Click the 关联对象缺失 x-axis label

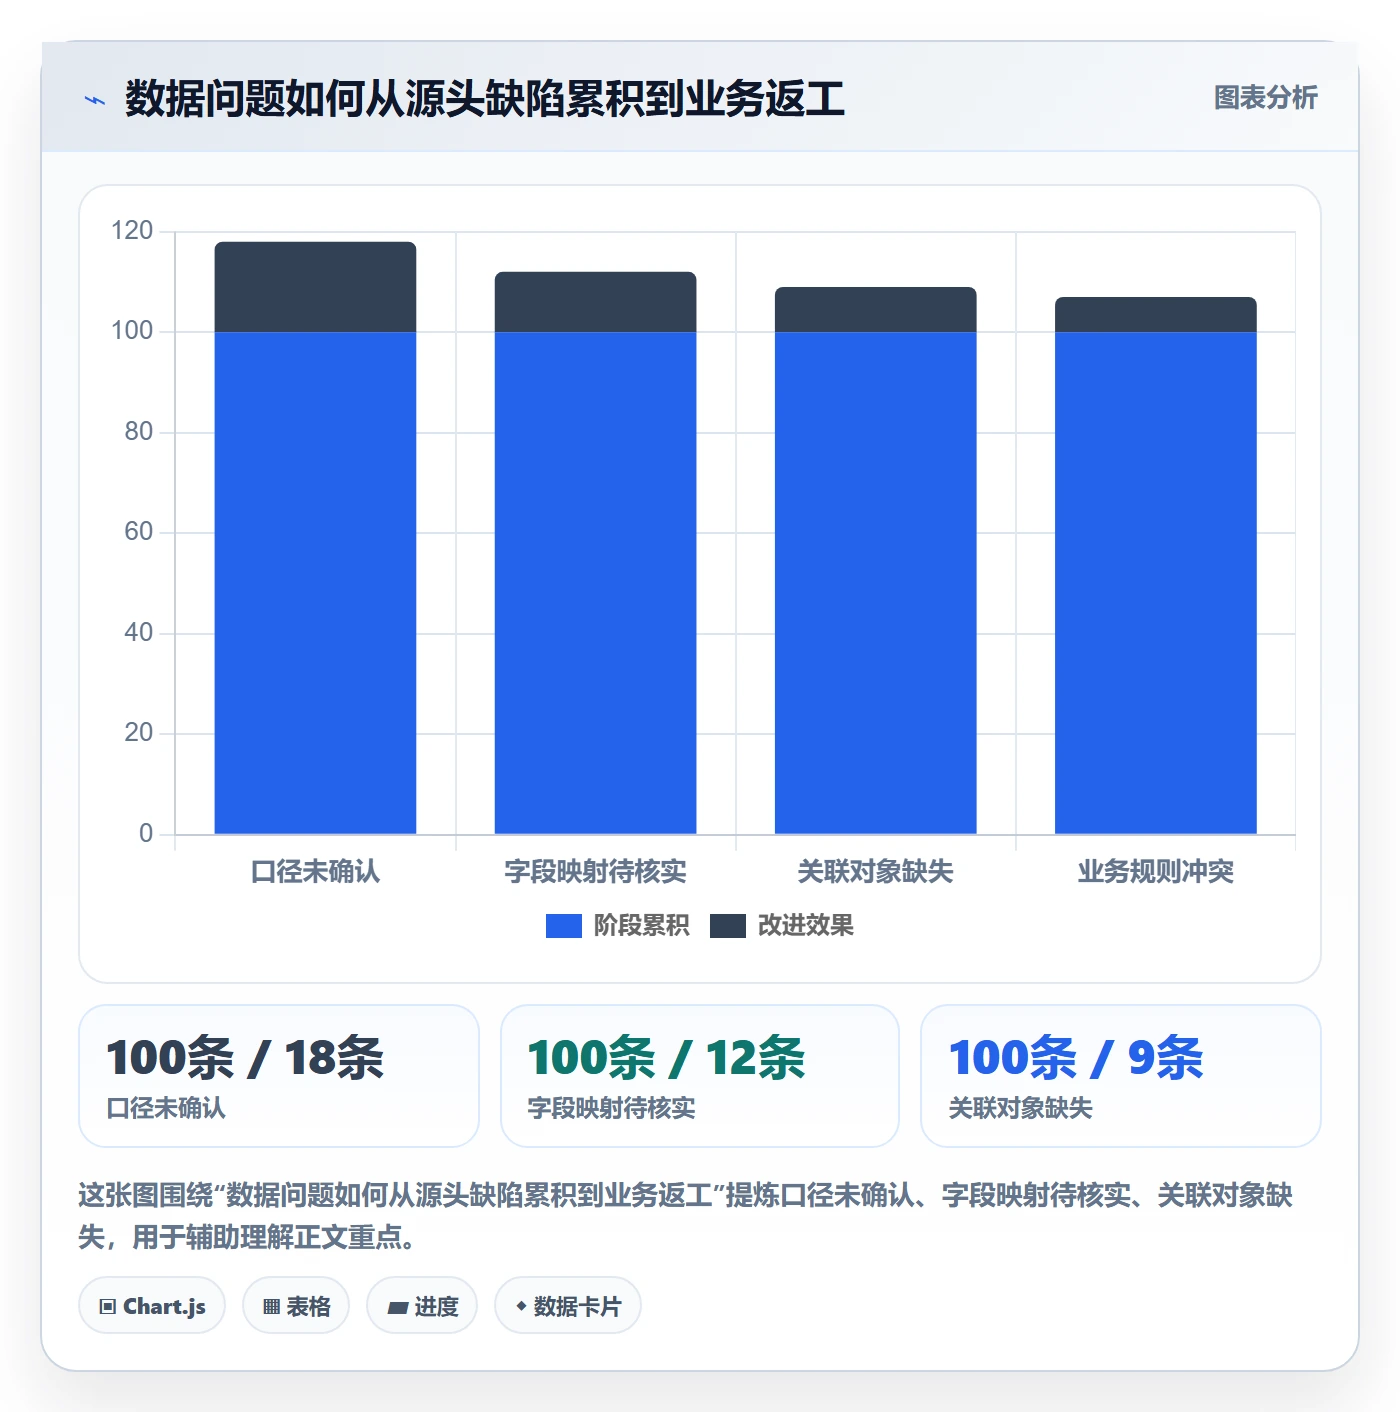pos(875,872)
